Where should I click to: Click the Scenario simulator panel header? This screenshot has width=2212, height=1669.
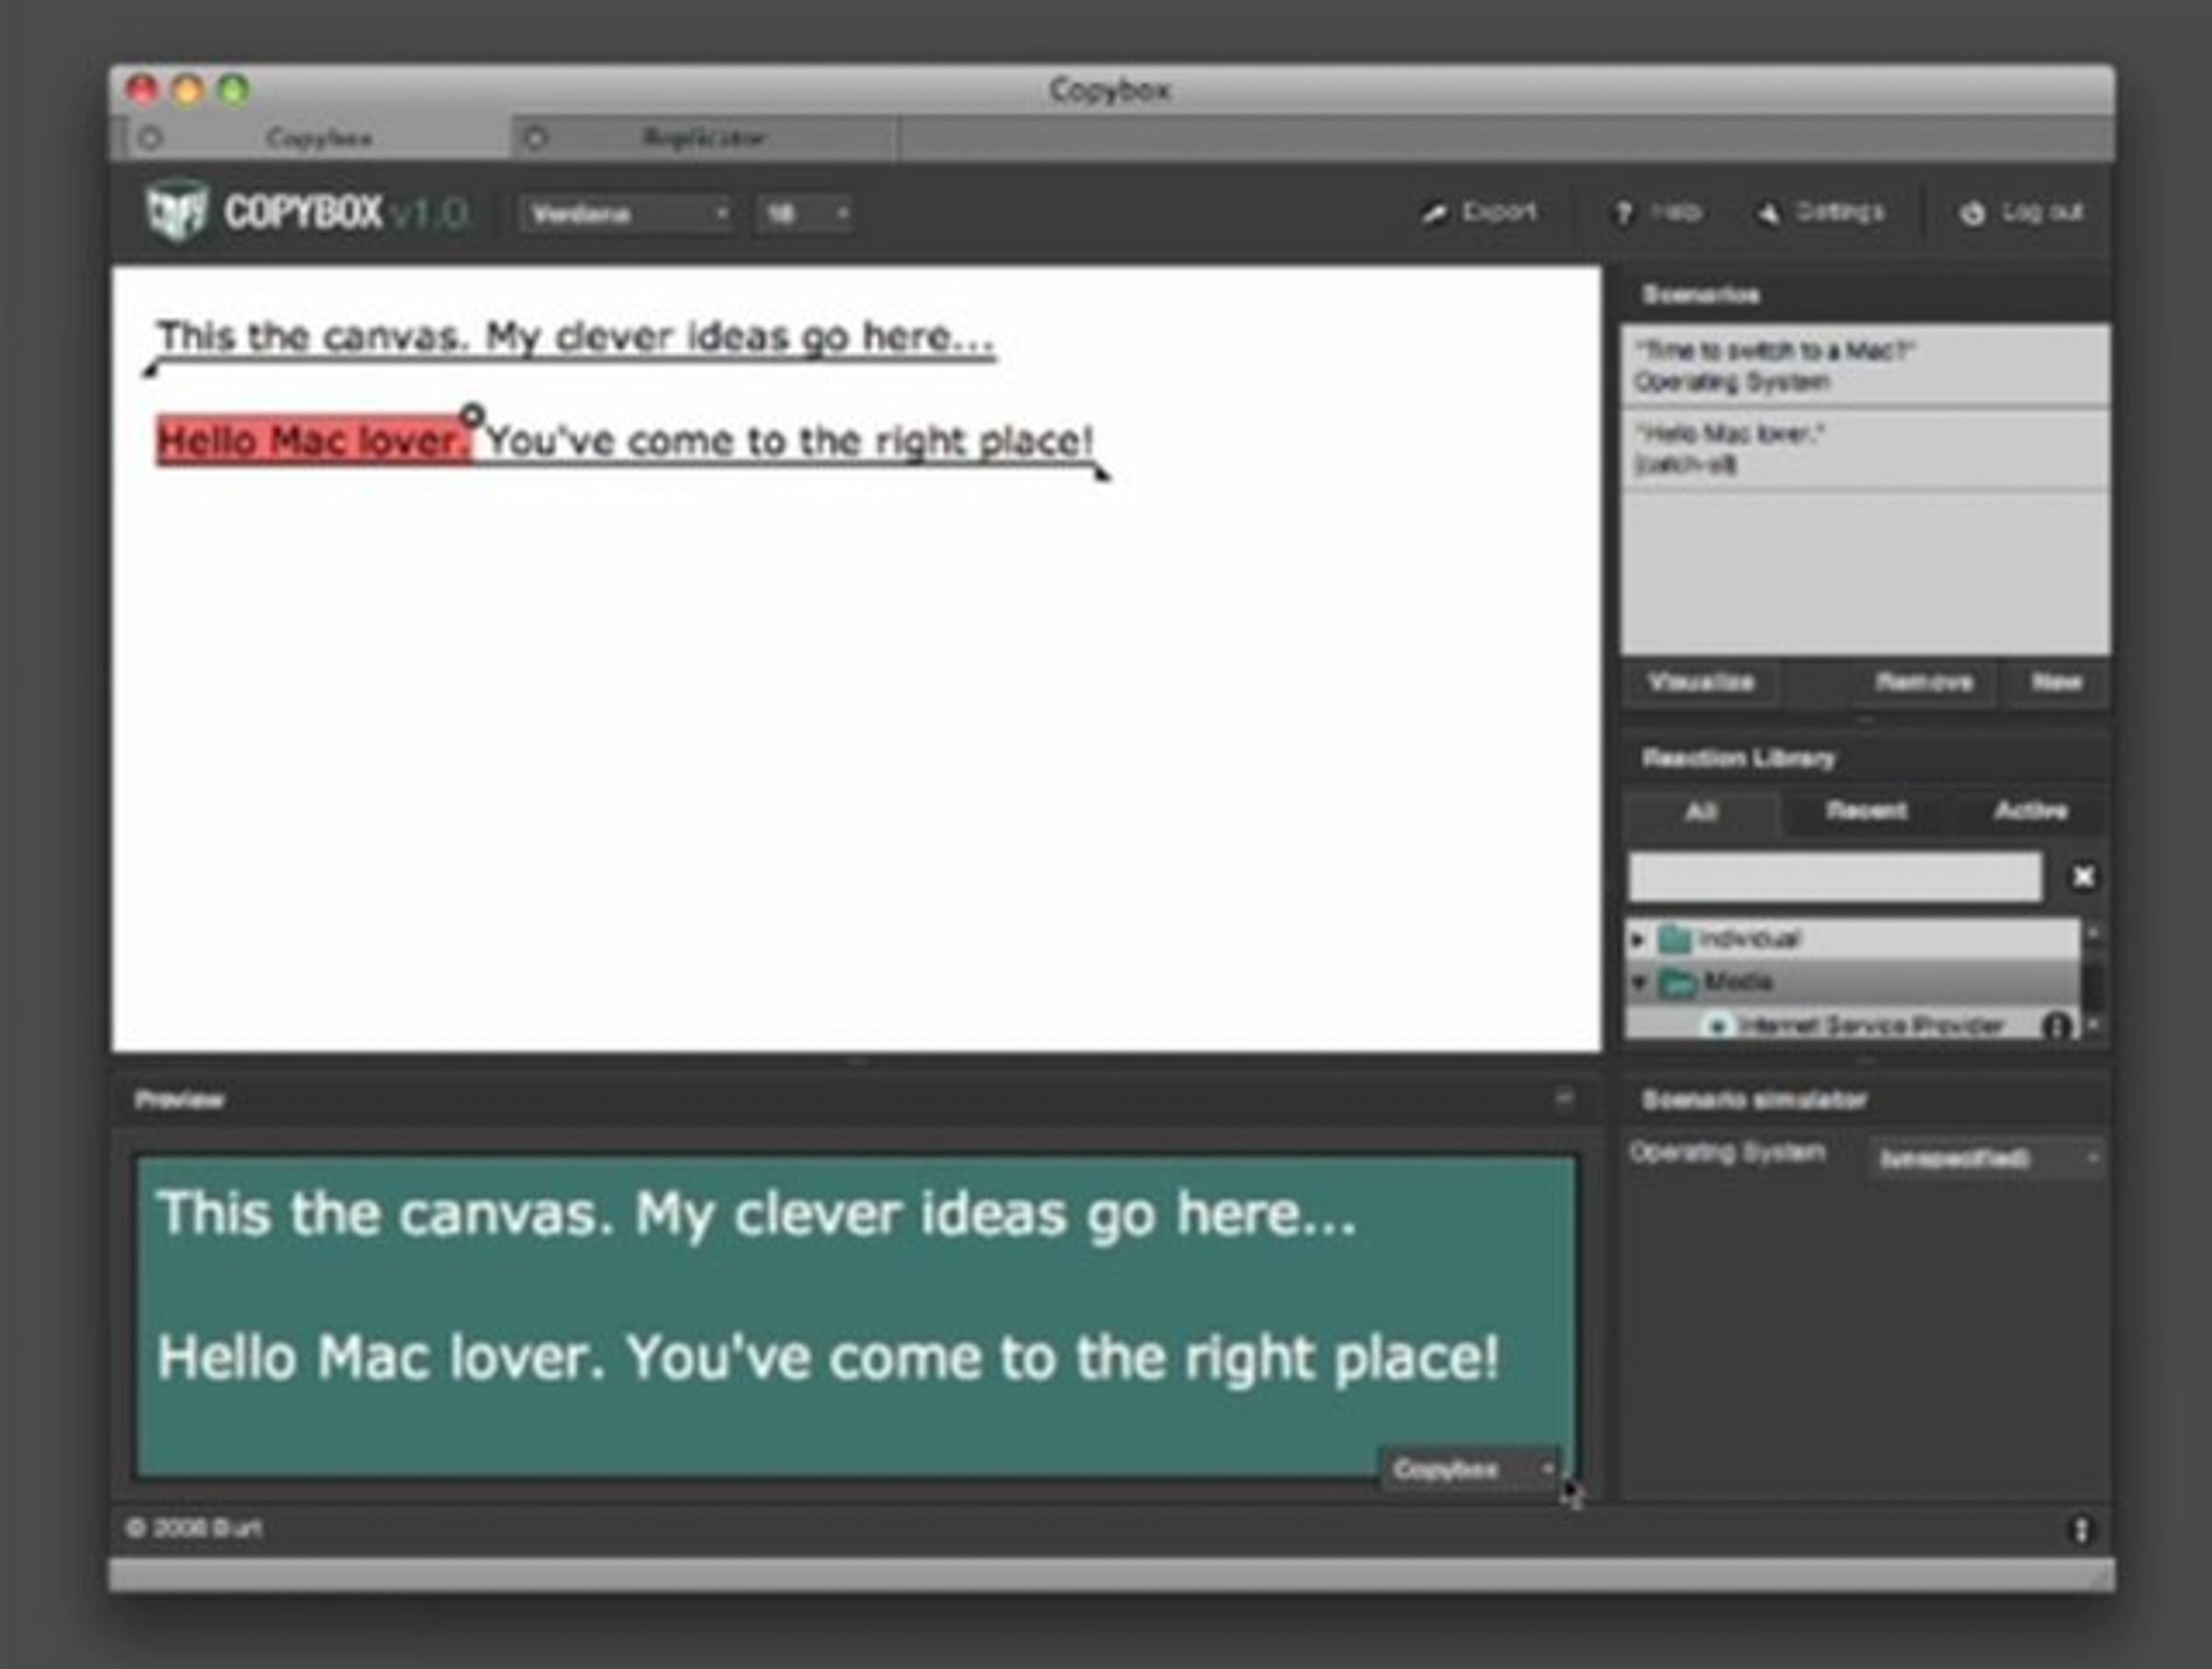1865,1099
